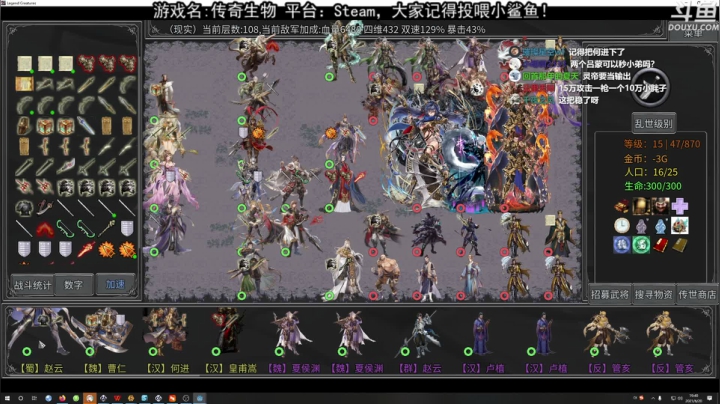Toggle the 加速 speed-up button
The width and height of the screenshot is (720, 404).
click(115, 285)
